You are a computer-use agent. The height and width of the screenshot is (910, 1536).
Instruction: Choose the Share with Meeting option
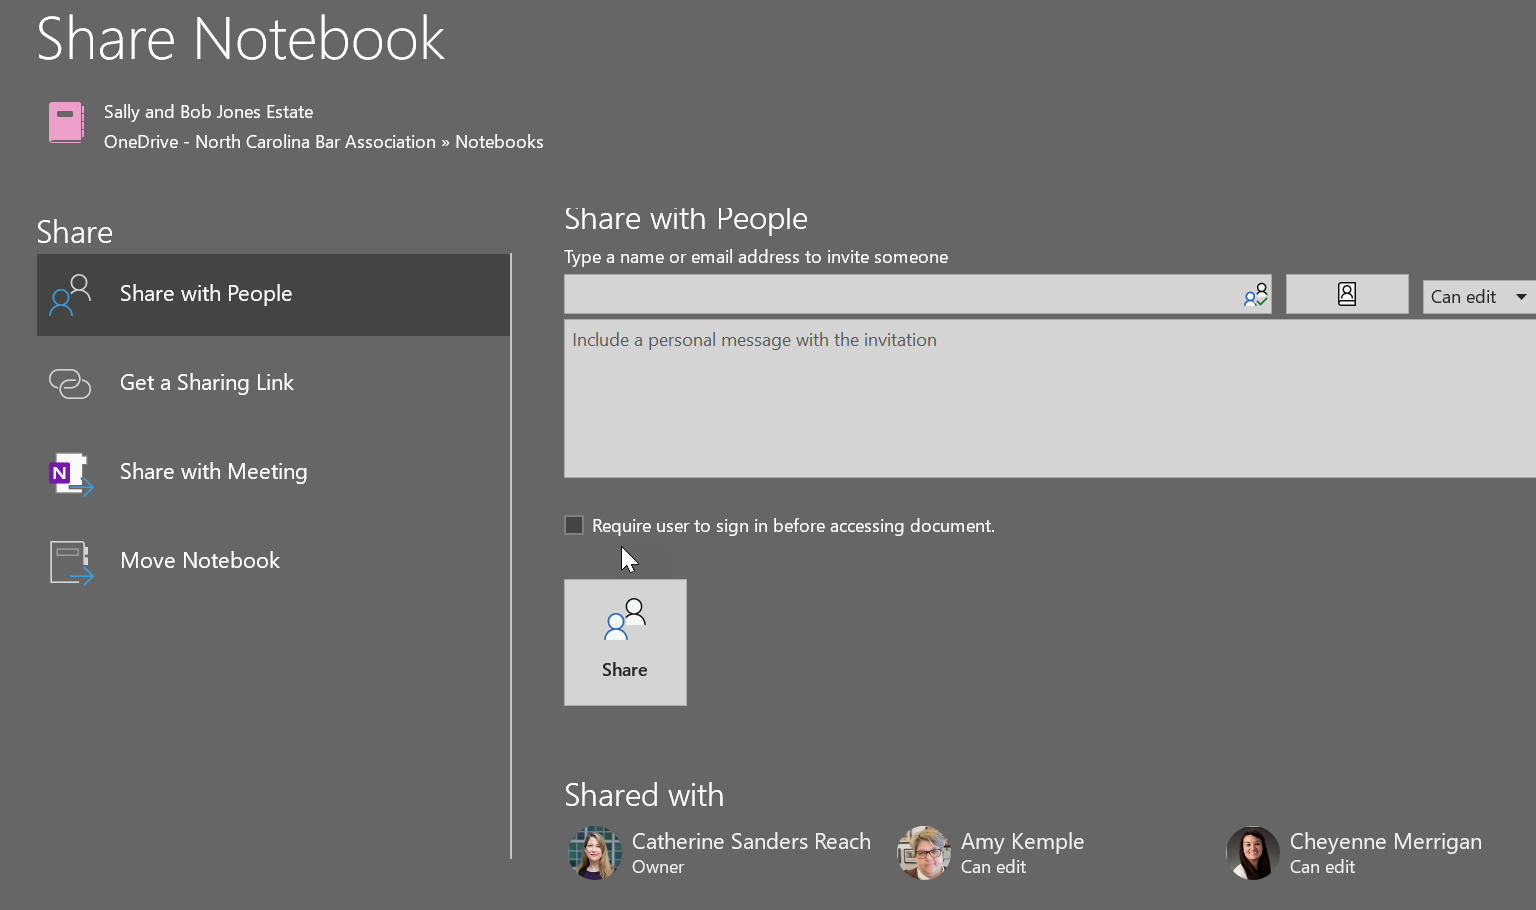click(x=213, y=472)
